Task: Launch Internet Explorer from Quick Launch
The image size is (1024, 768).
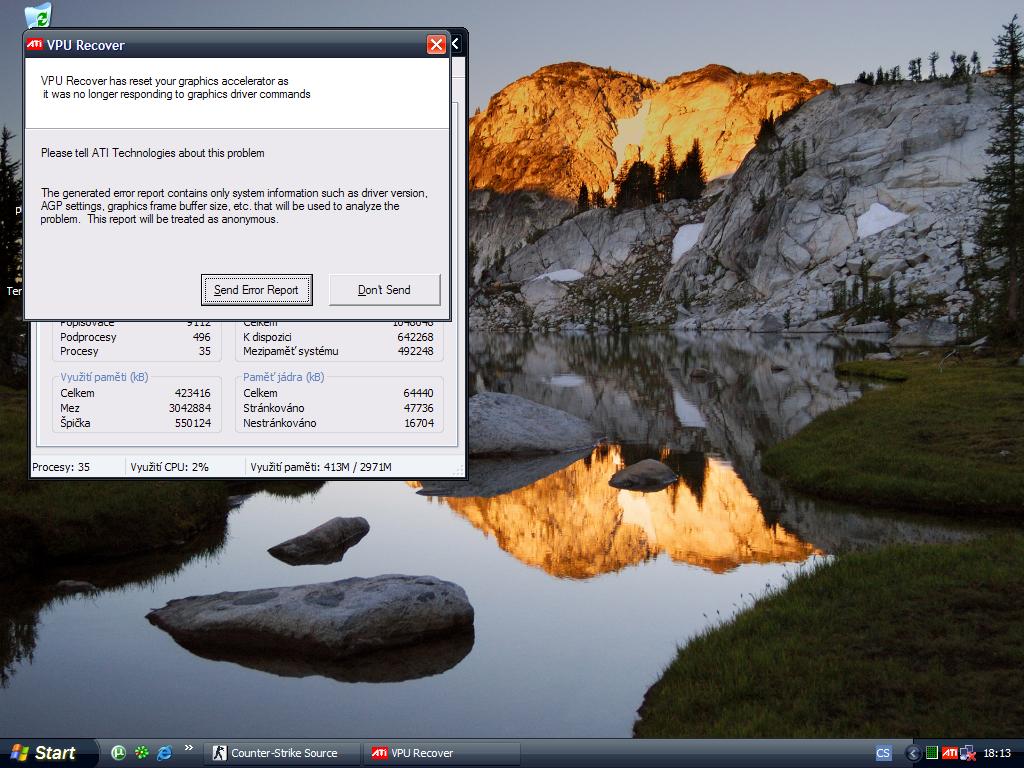Action: (164, 753)
